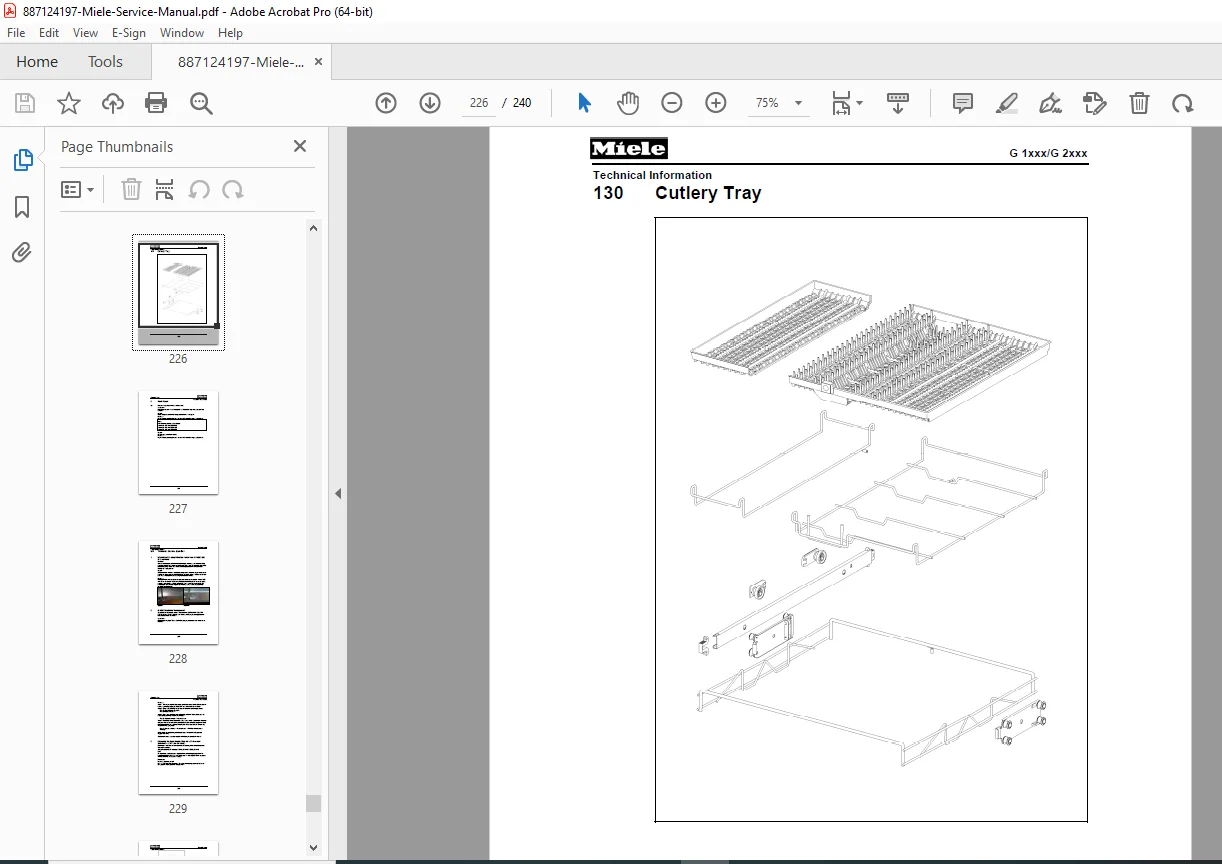Rotate thumbnail pages clockwise
Viewport: 1222px width, 864px height.
(233, 190)
